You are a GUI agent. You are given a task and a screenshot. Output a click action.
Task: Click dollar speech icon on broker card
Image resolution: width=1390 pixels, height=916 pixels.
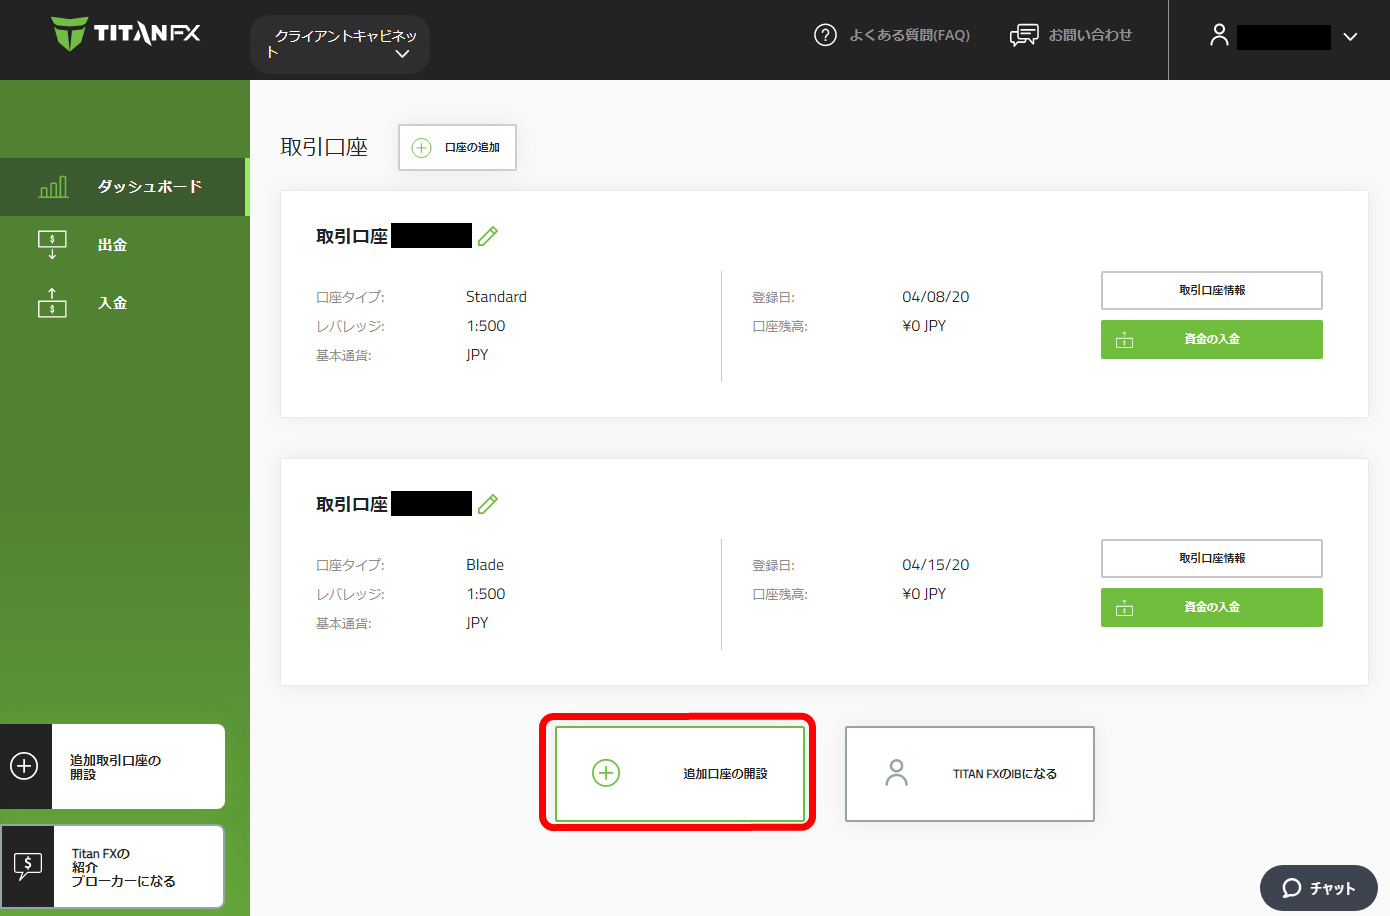click(x=27, y=865)
